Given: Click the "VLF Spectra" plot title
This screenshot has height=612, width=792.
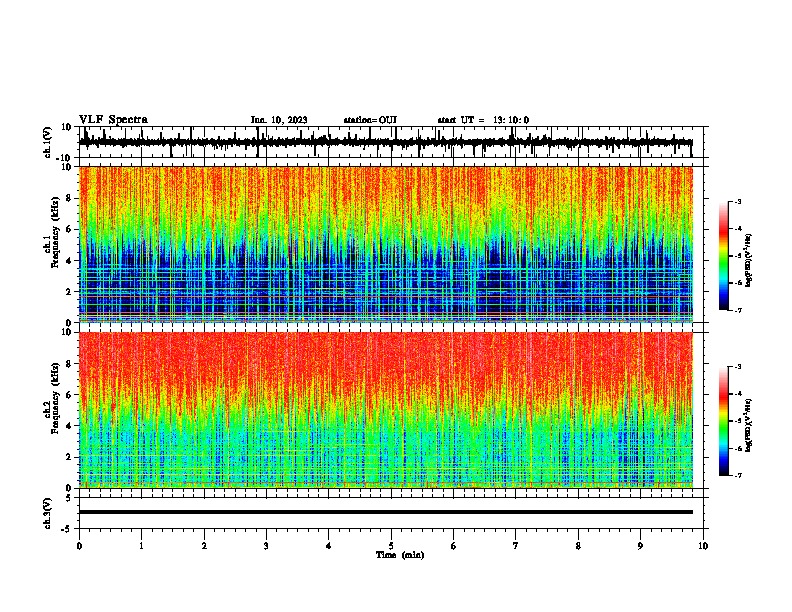Looking at the screenshot, I should 113,120.
